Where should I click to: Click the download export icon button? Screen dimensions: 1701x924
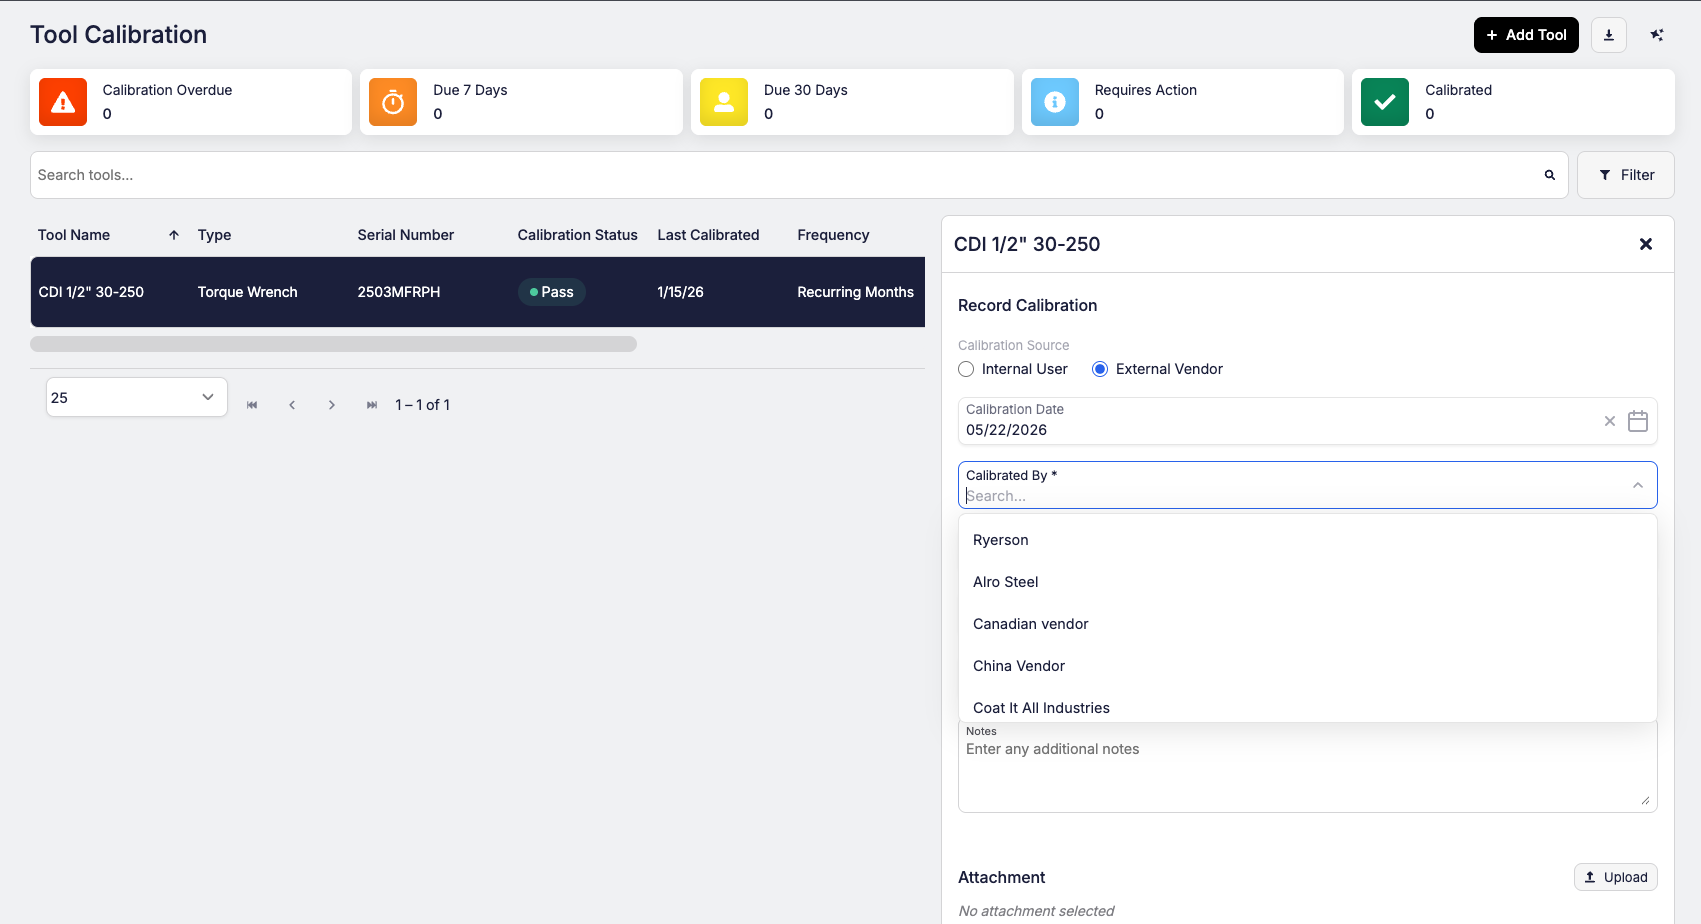(1609, 35)
